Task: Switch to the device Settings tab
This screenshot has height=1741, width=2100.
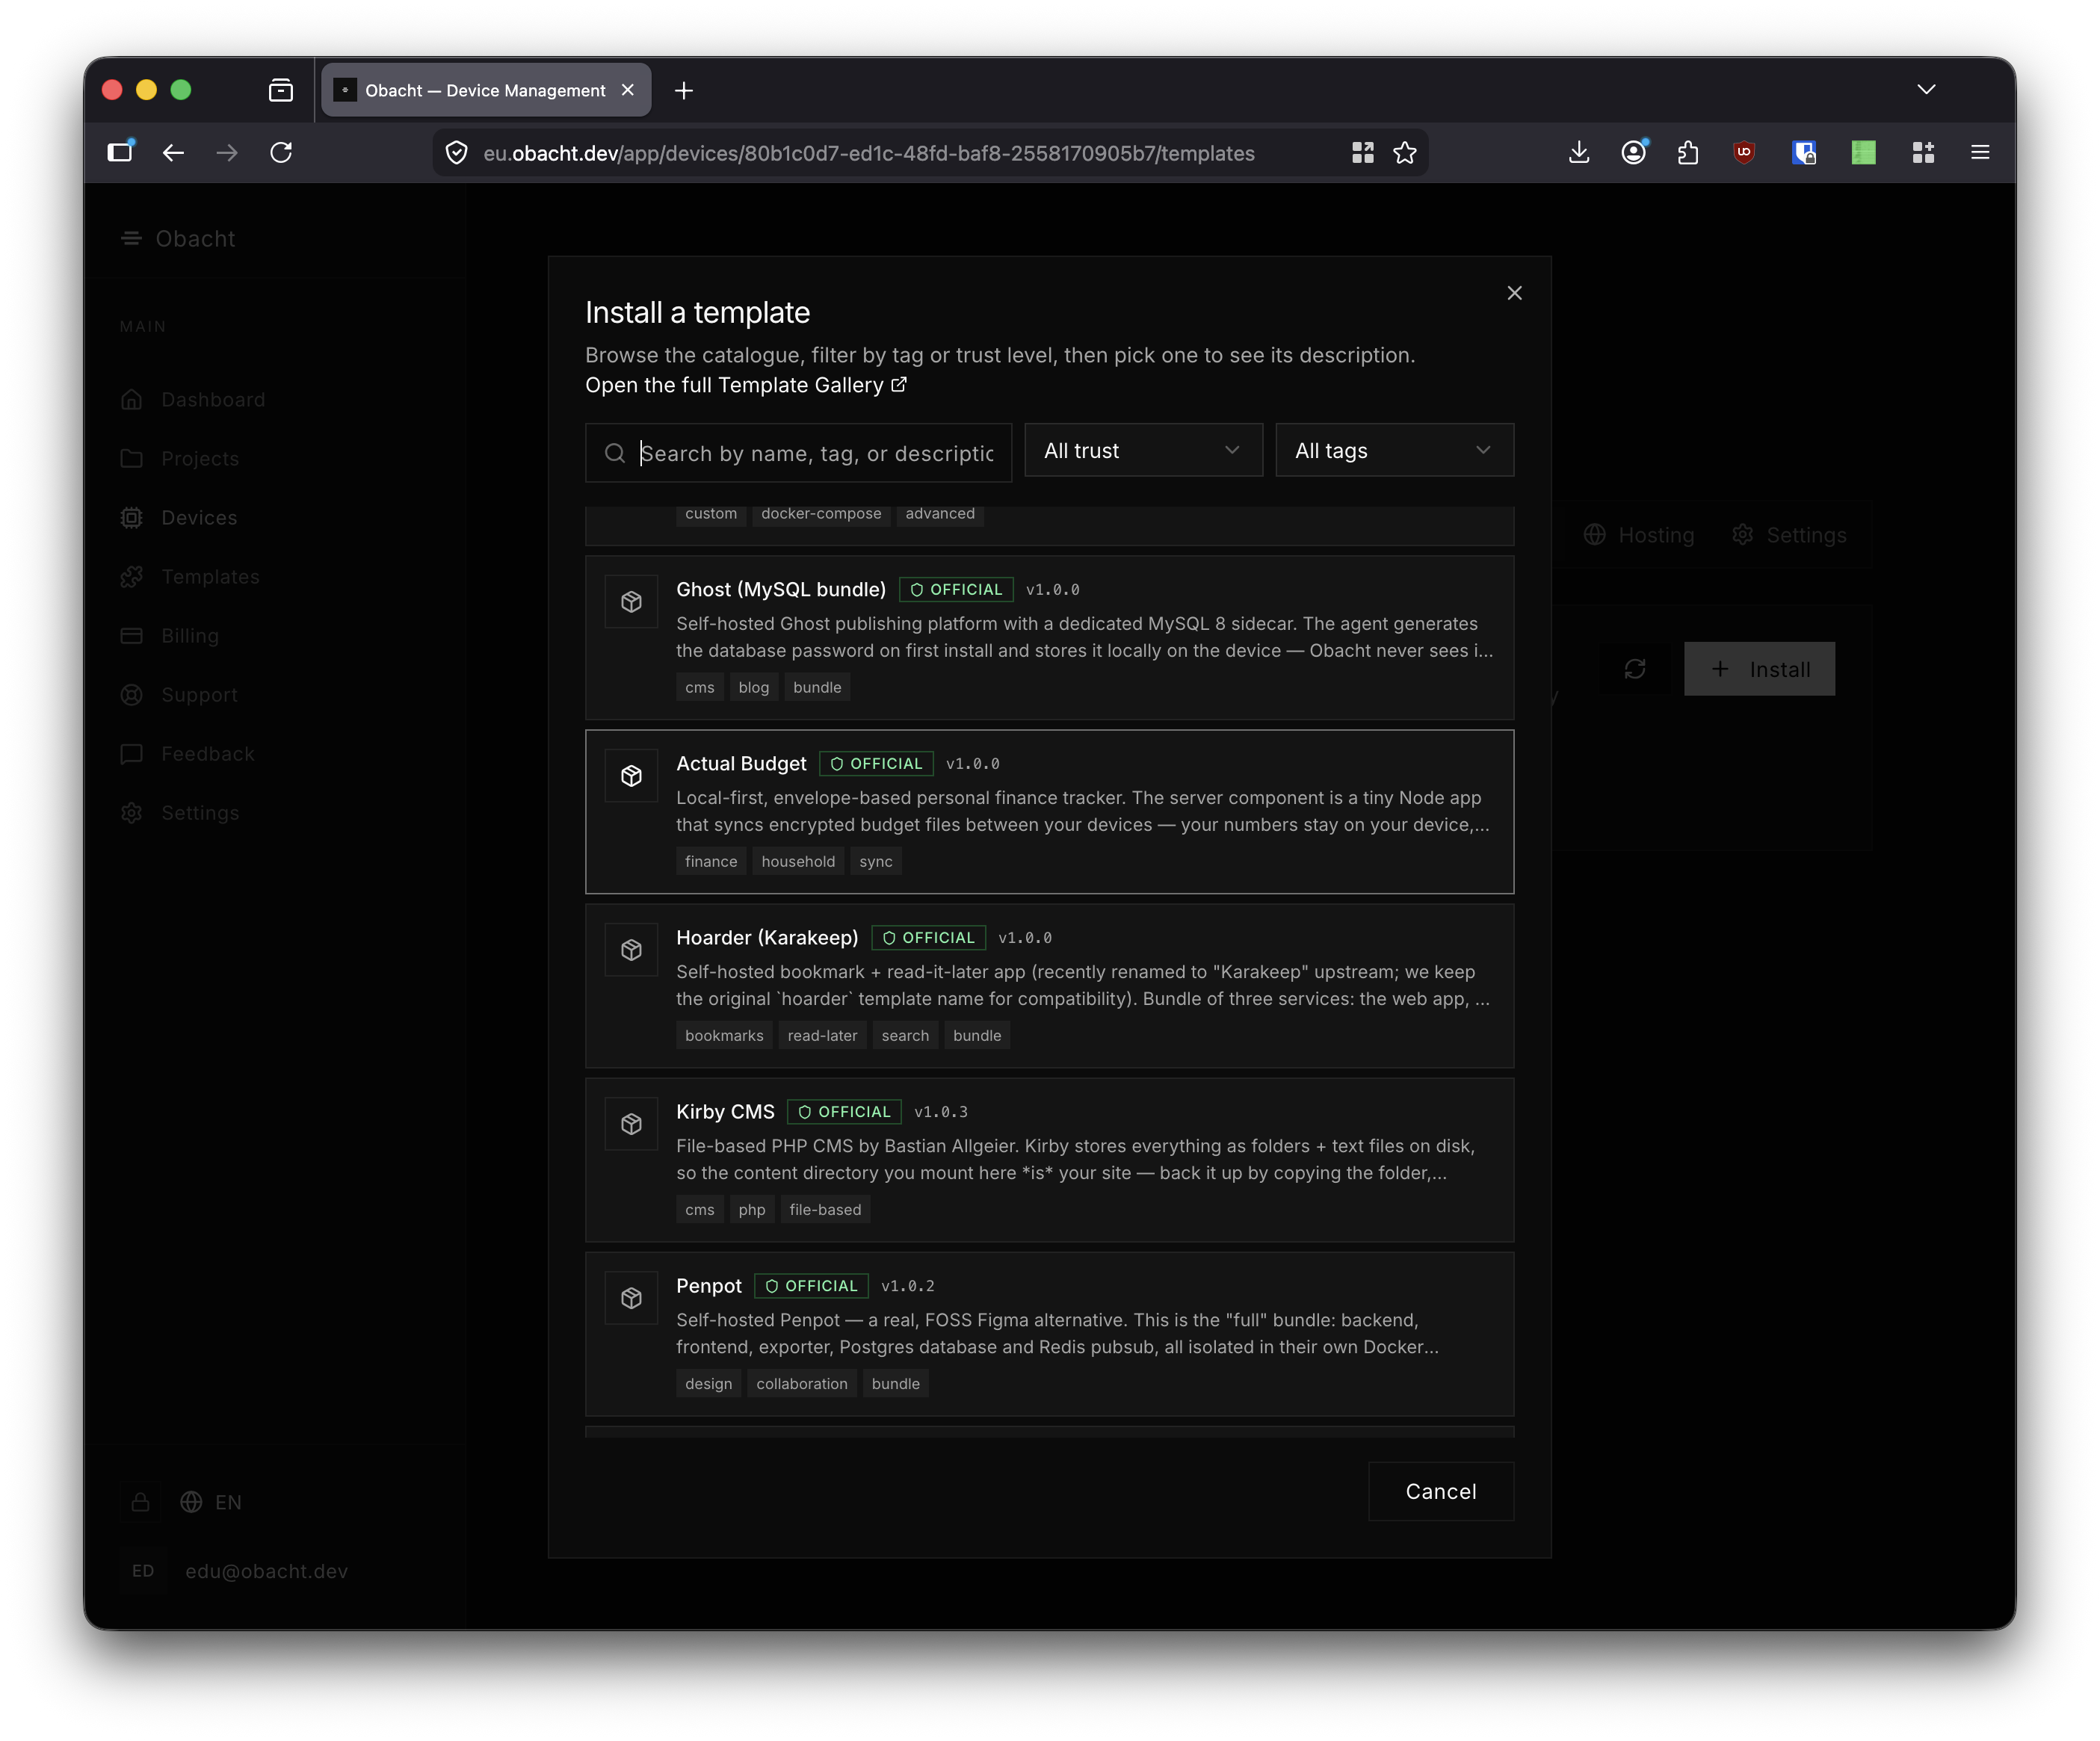Action: click(1790, 535)
